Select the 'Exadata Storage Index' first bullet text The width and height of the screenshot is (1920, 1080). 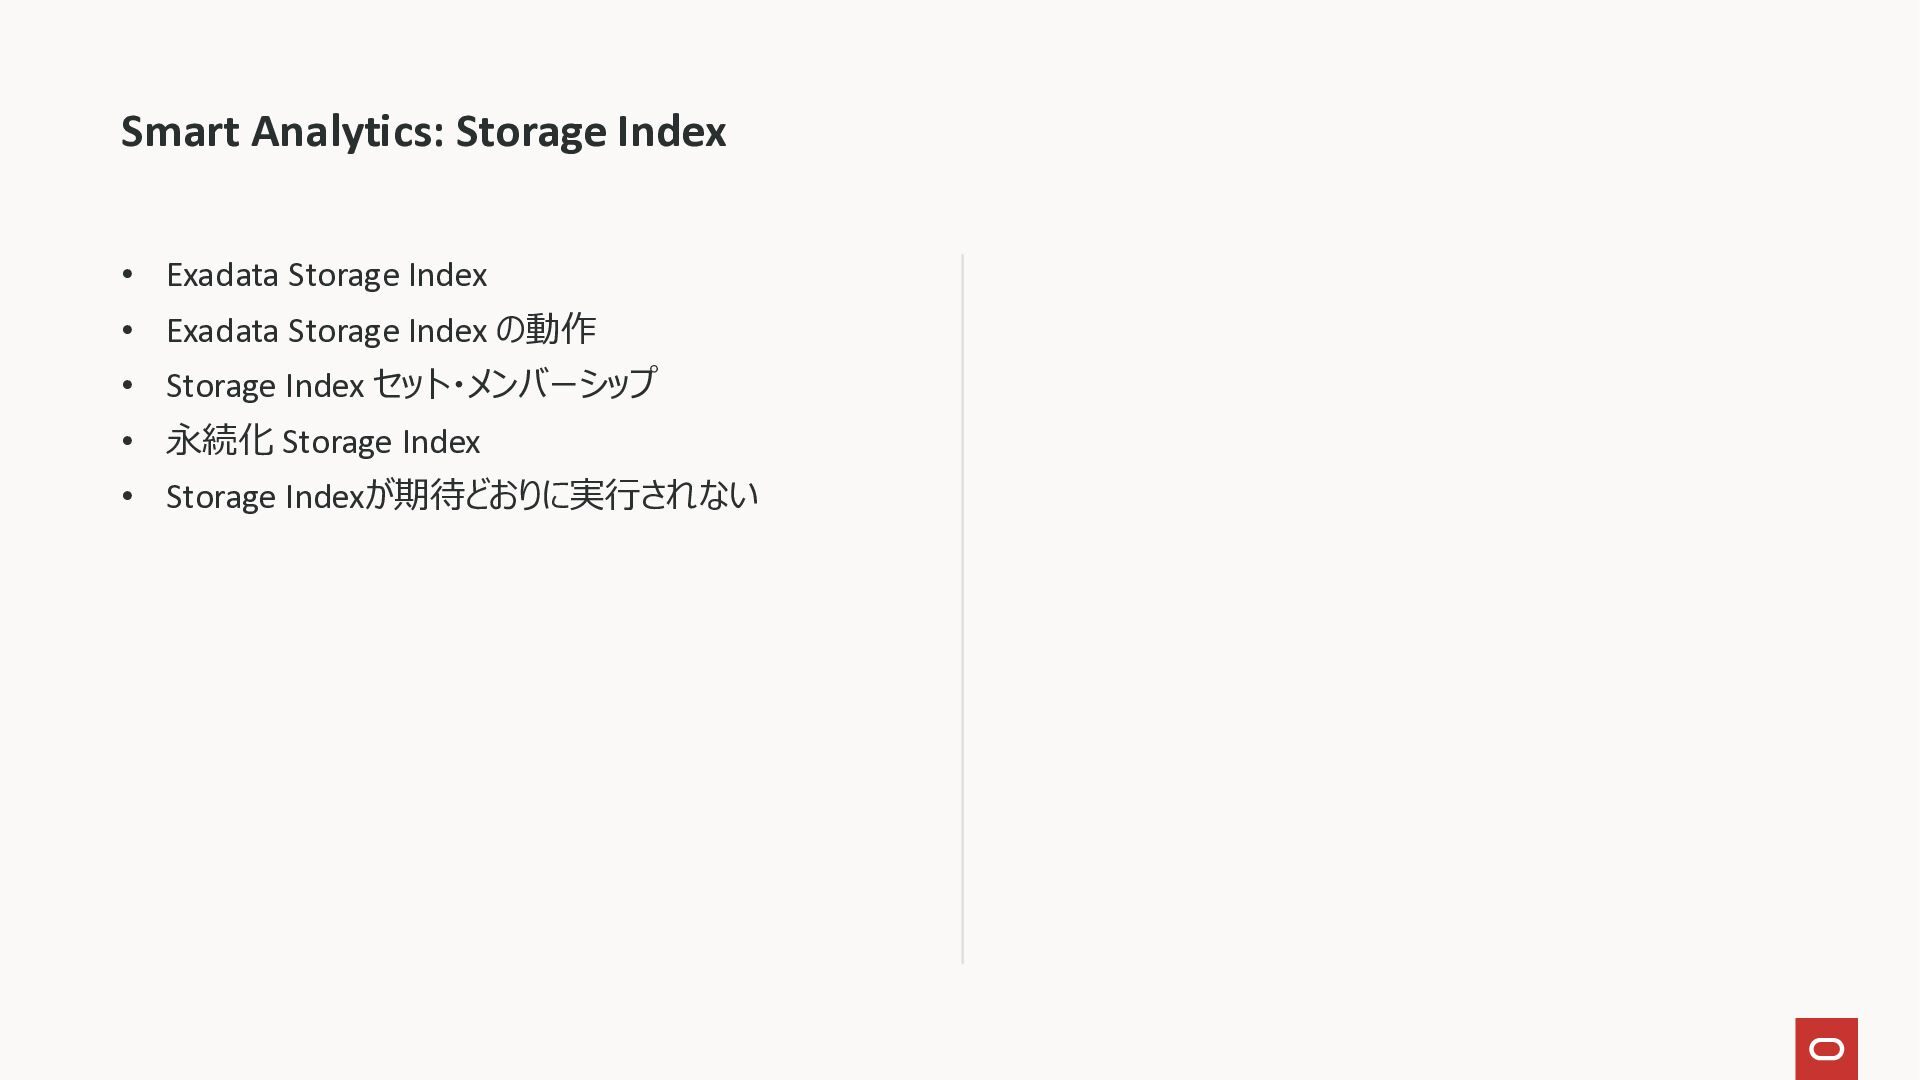(326, 275)
